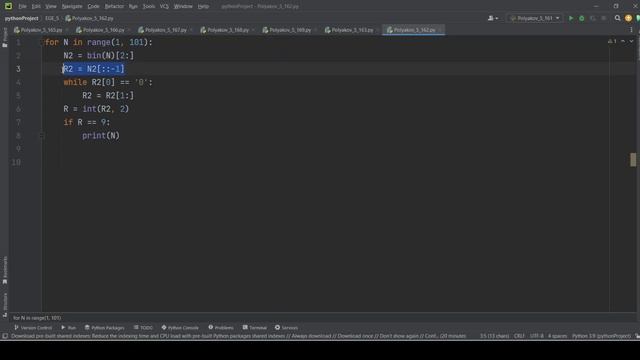
Task: Click the 4 spaces indent widget
Action: point(558,336)
